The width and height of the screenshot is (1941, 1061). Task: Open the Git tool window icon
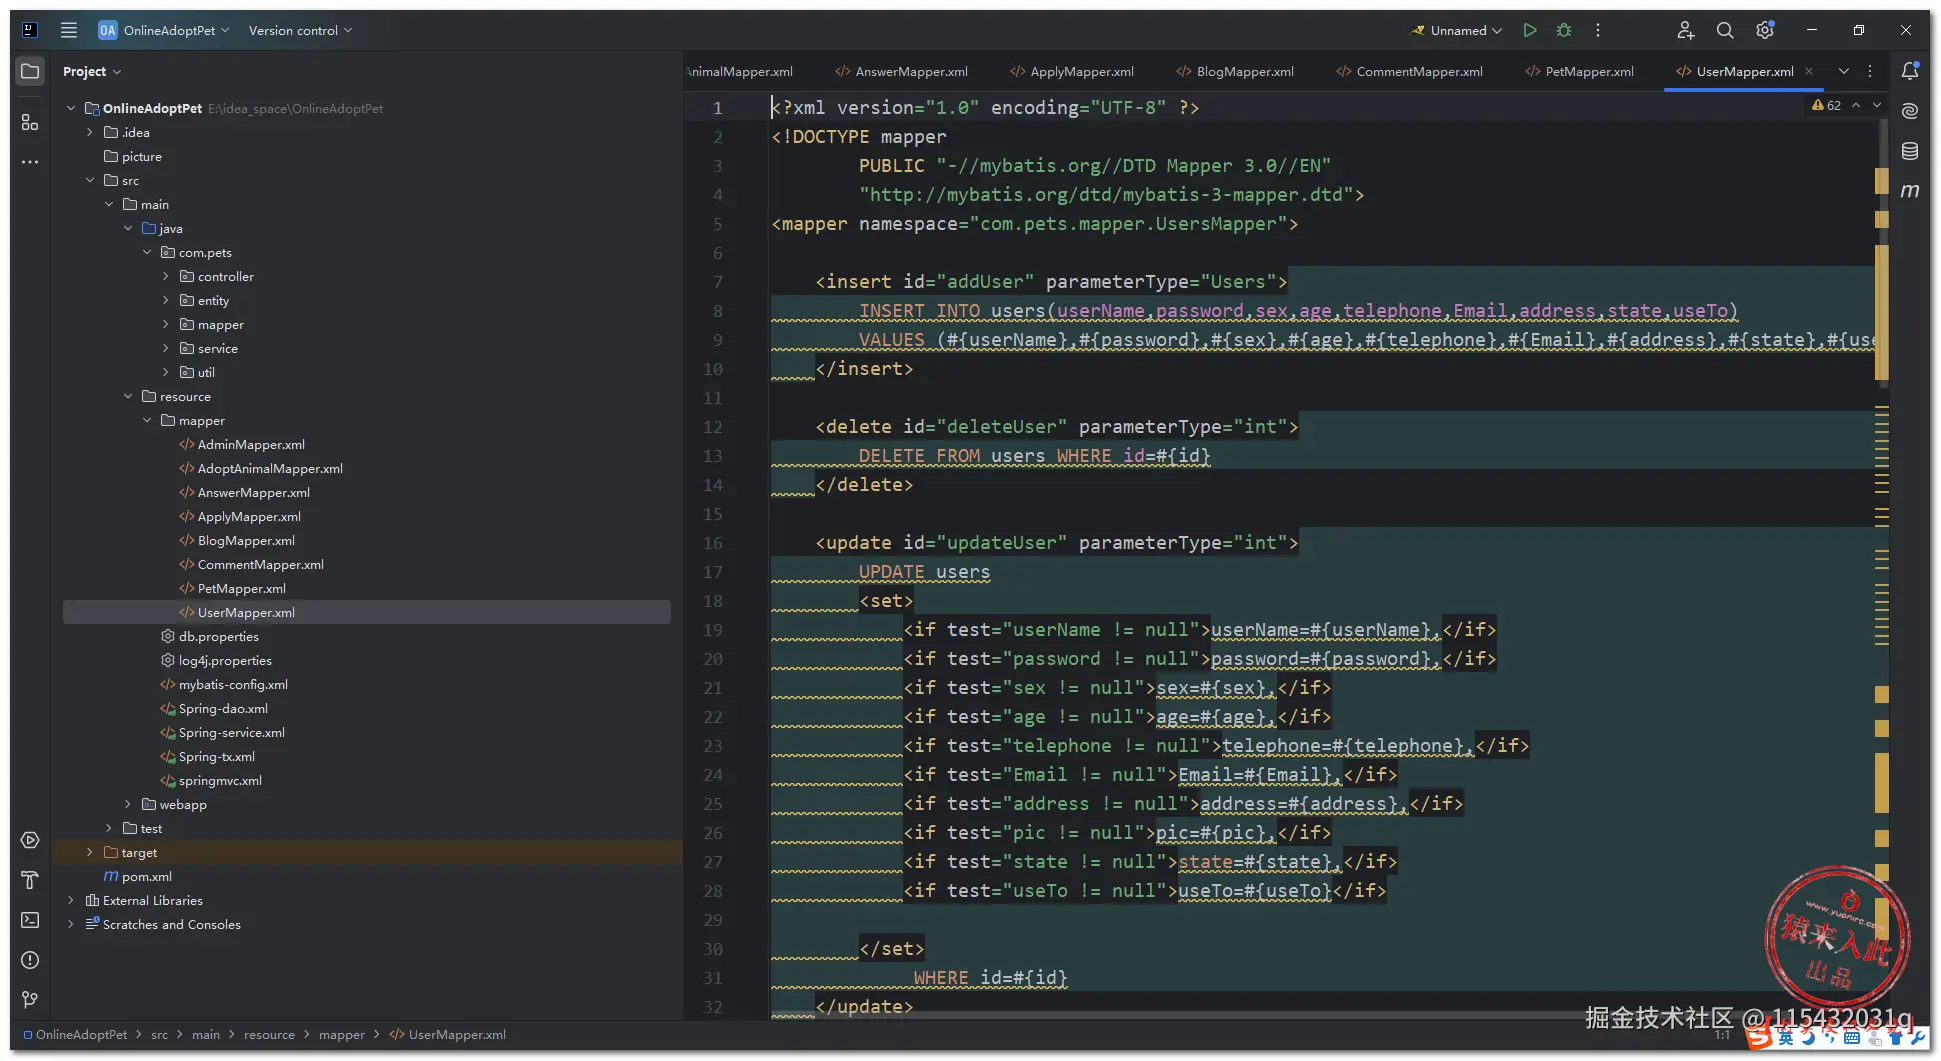[30, 1000]
